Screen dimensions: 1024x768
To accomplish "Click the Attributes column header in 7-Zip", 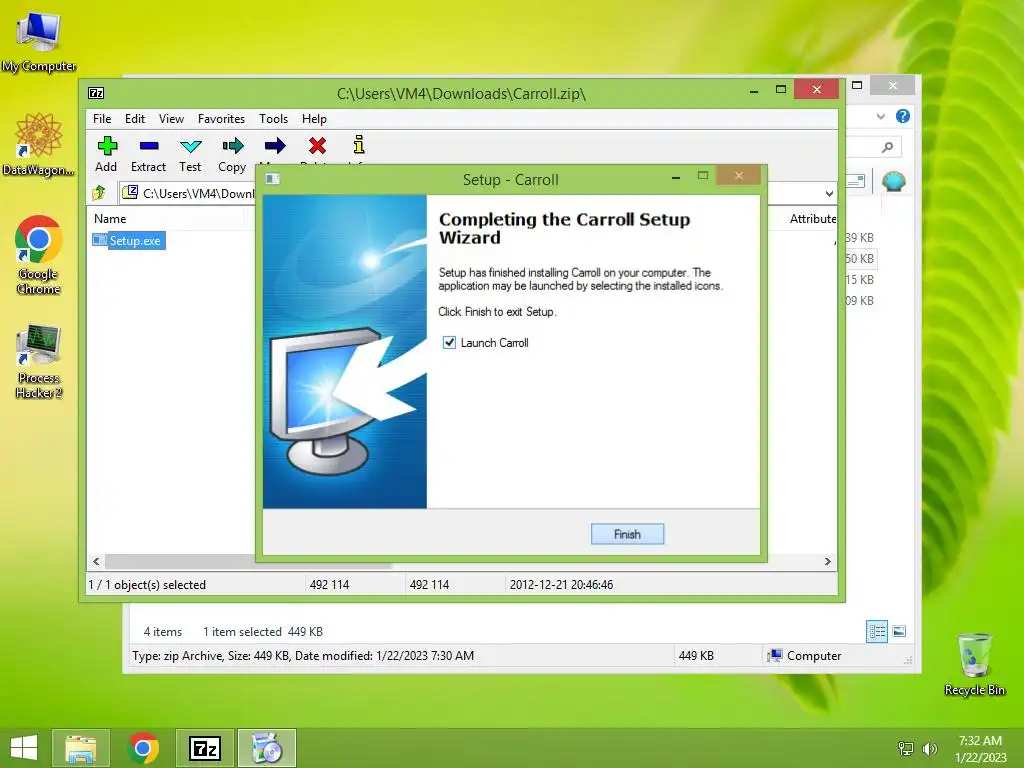I will (x=812, y=219).
